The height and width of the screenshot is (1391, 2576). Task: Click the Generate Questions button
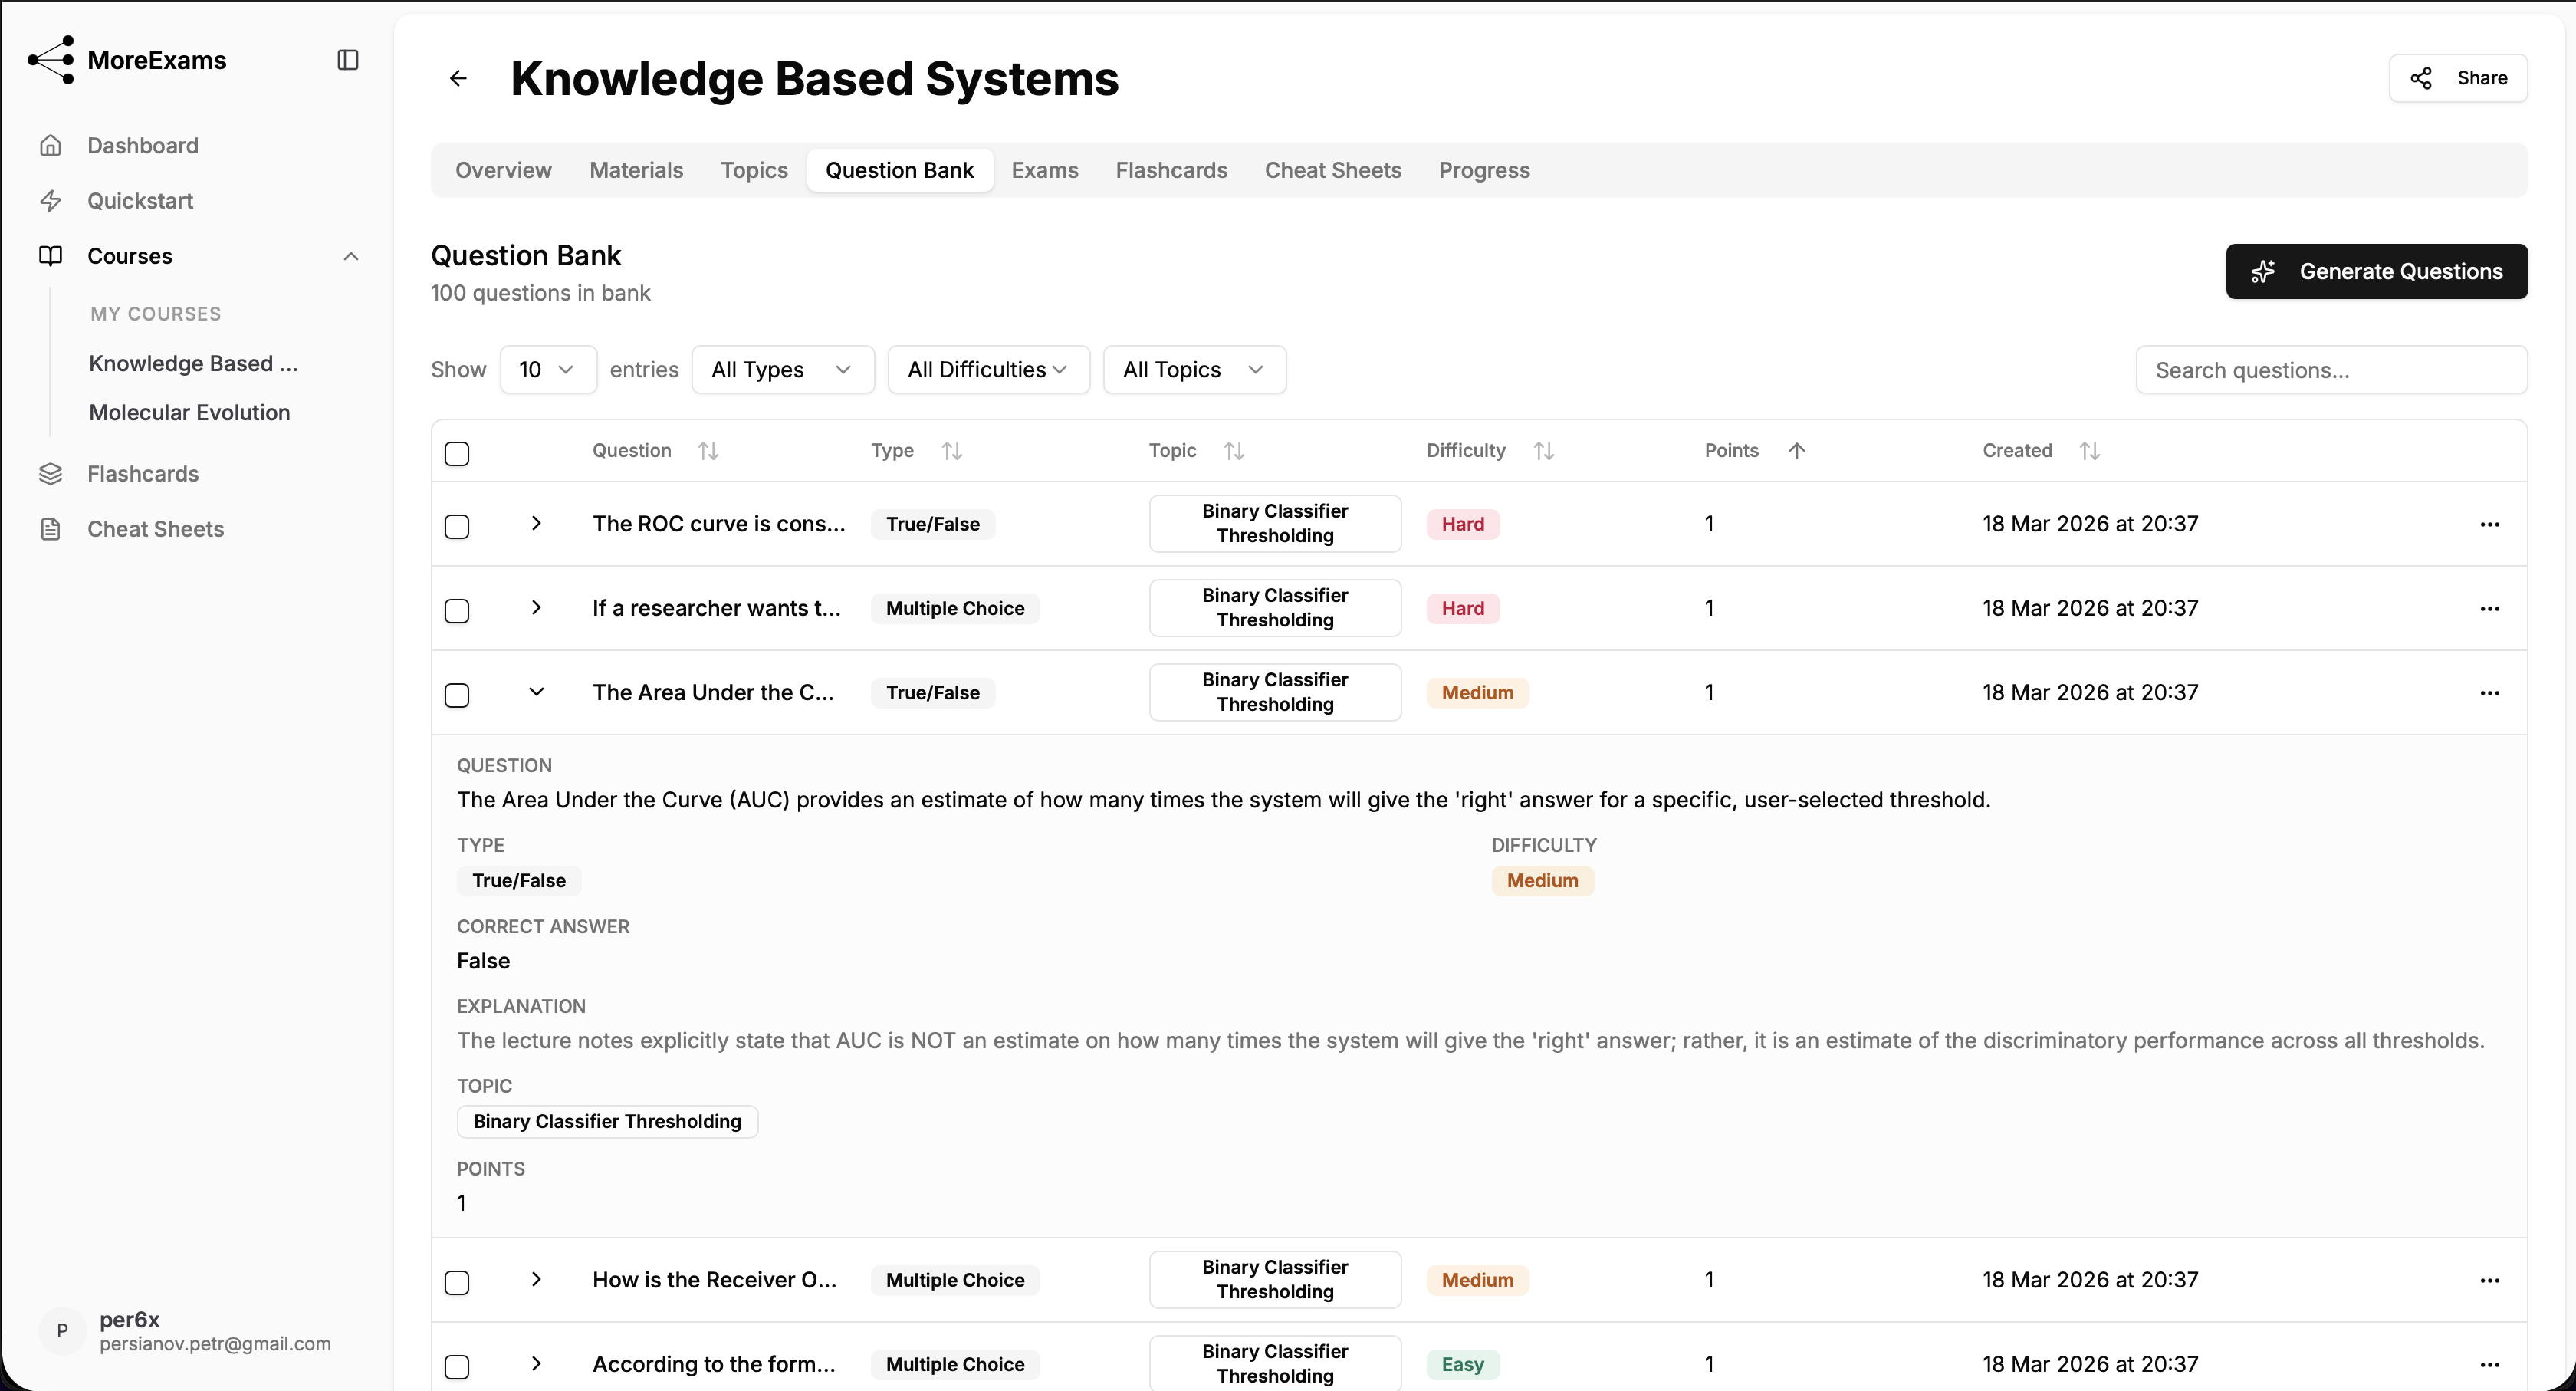pos(2376,272)
